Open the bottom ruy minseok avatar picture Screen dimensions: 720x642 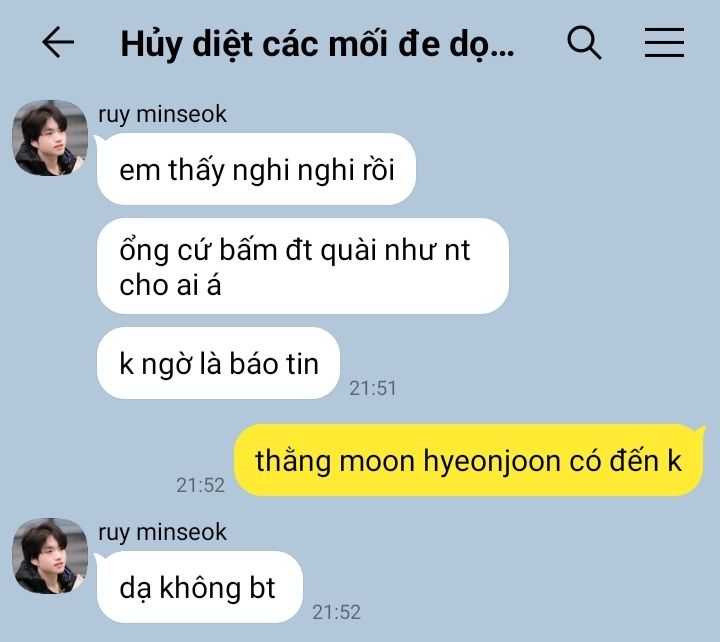[x=50, y=556]
